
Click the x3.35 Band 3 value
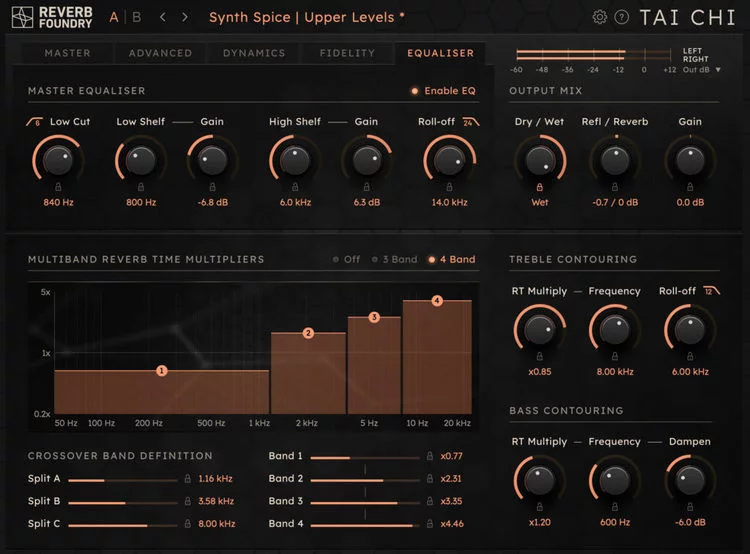(451, 501)
